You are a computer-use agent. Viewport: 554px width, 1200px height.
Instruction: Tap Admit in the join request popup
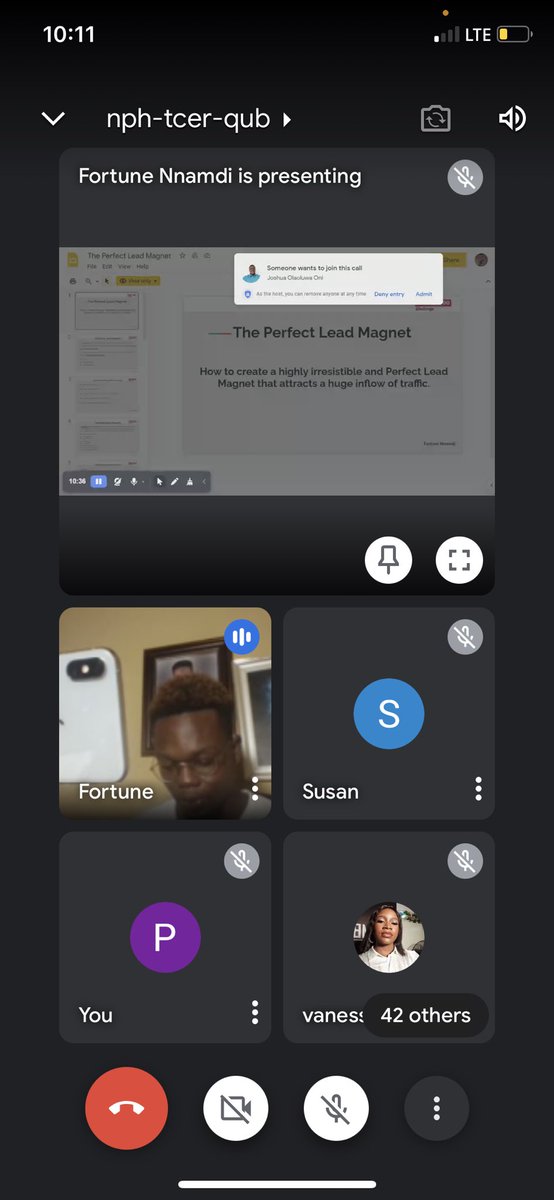click(424, 294)
